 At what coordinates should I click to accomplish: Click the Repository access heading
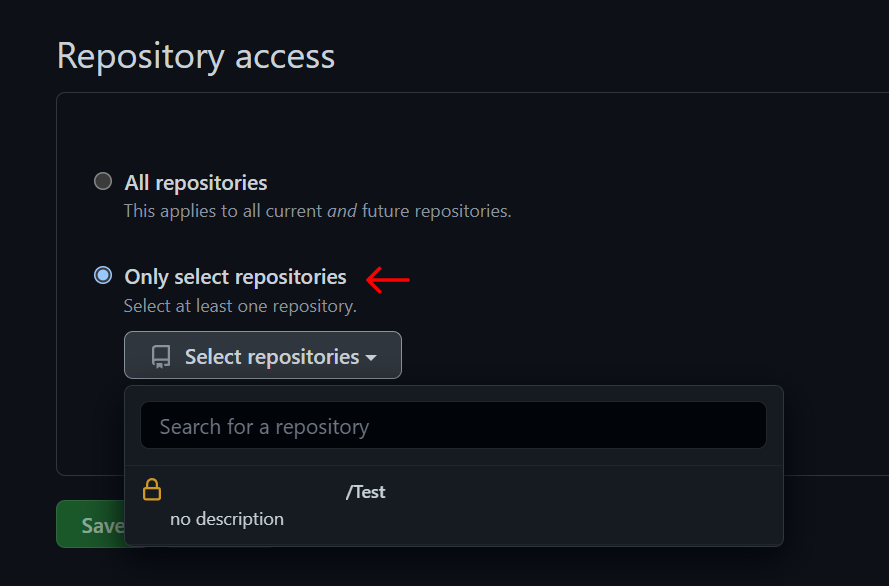(x=196, y=57)
